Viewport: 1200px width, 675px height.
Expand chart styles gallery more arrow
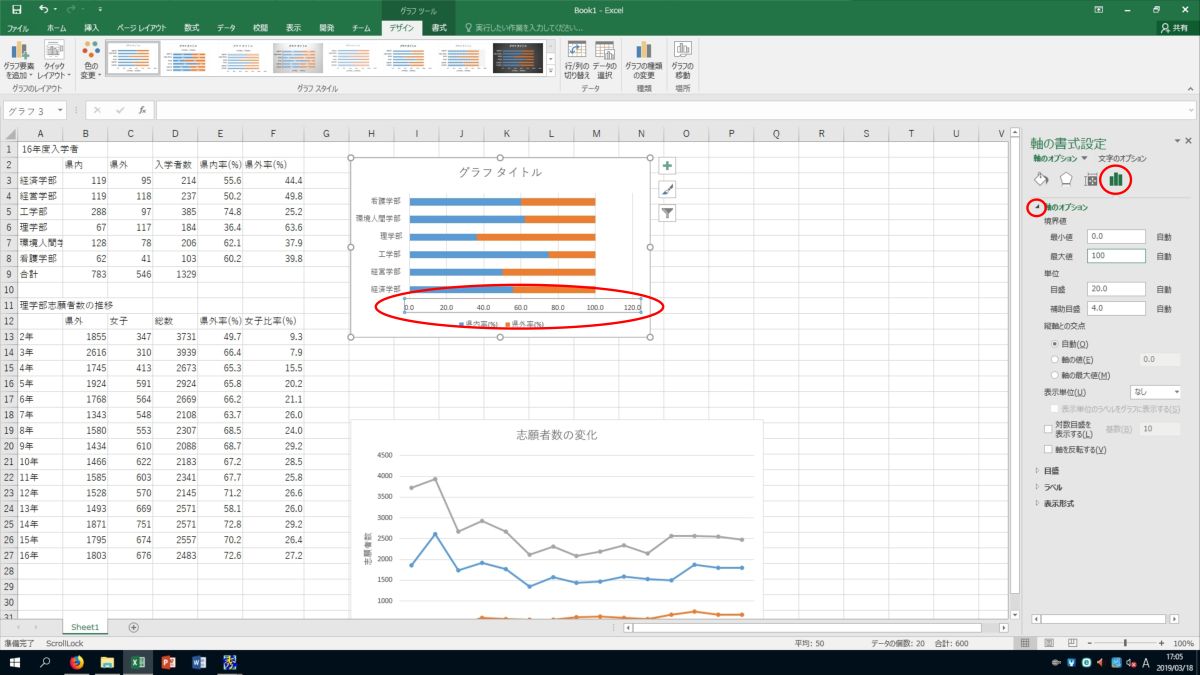[552, 72]
